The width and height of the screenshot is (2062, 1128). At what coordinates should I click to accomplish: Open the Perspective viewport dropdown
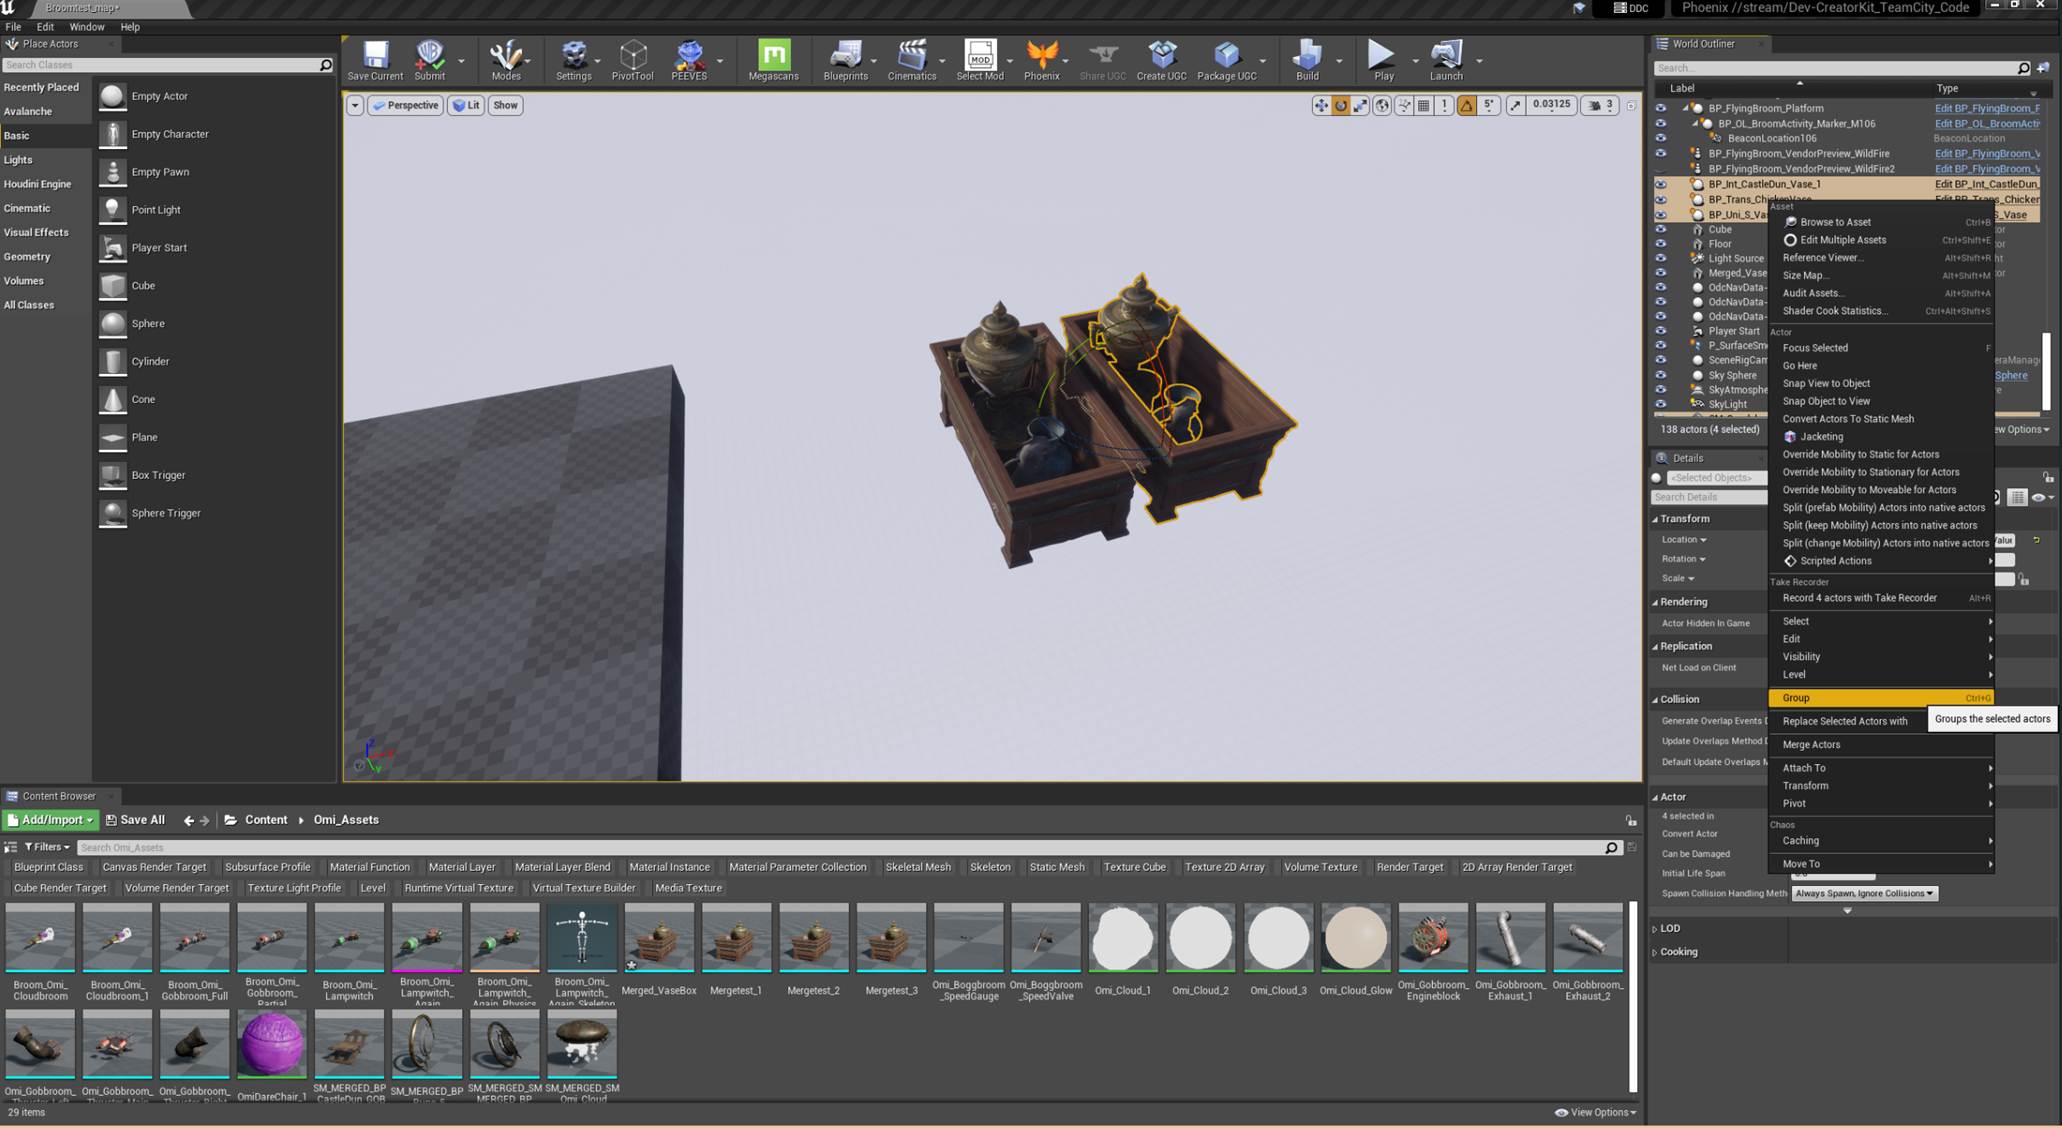pos(406,105)
